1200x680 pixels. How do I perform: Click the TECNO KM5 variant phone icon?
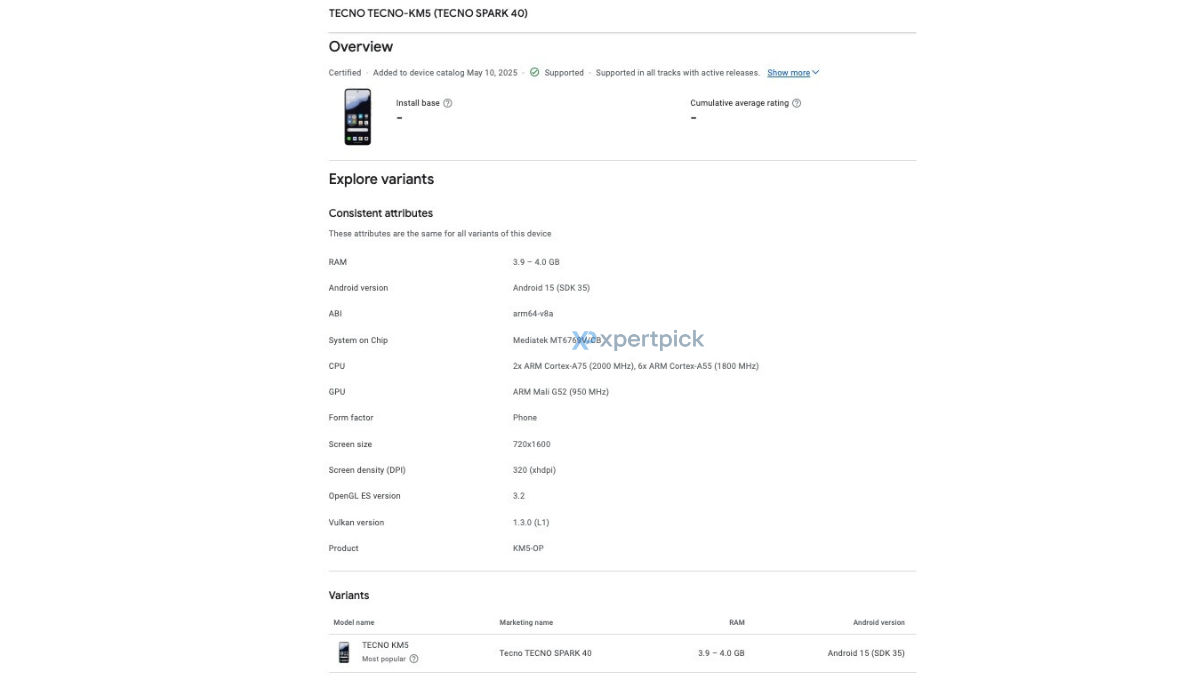coord(344,653)
